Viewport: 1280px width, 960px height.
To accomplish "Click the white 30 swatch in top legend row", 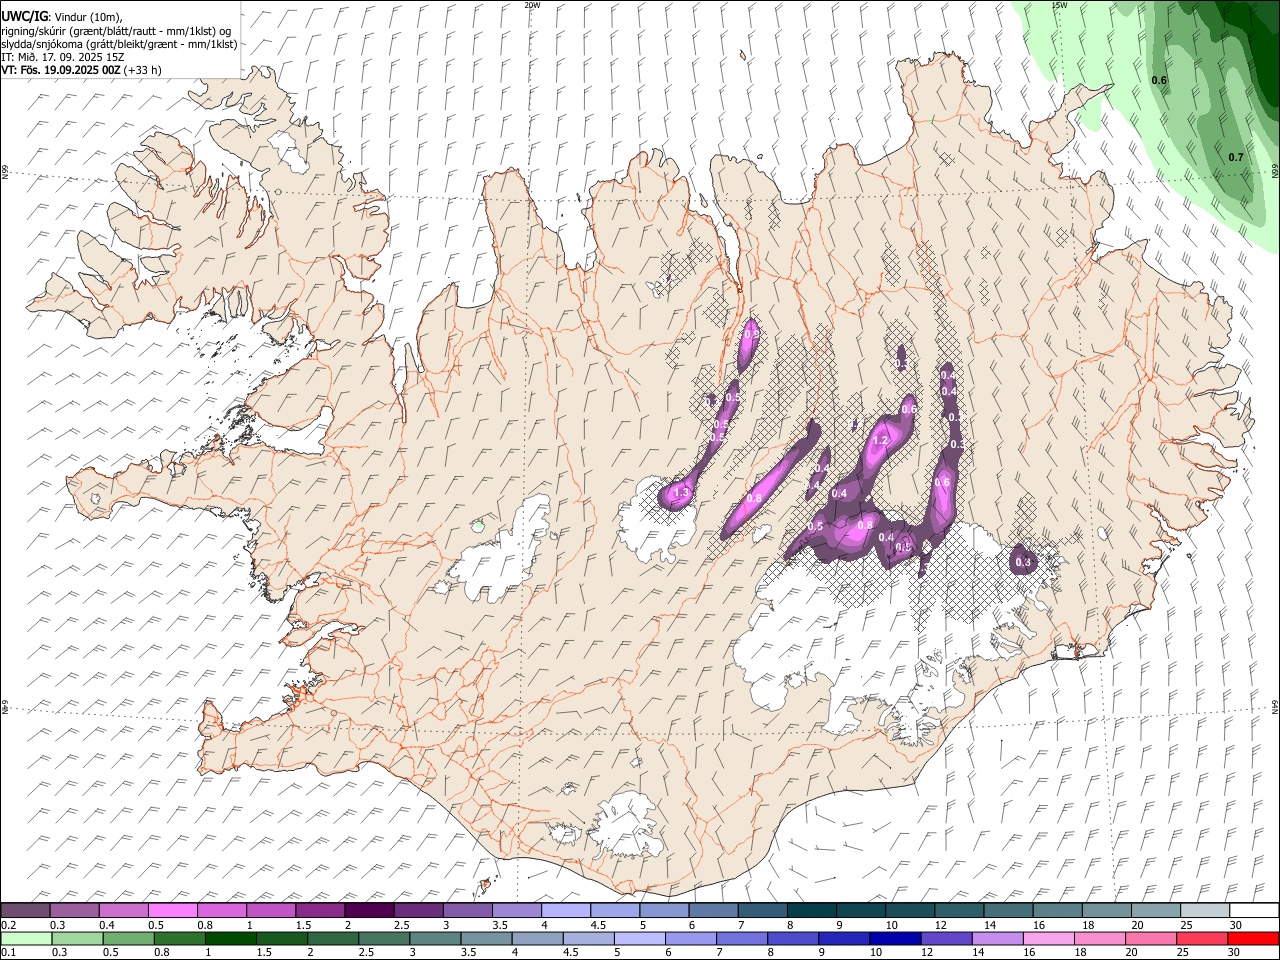I will (x=1254, y=911).
